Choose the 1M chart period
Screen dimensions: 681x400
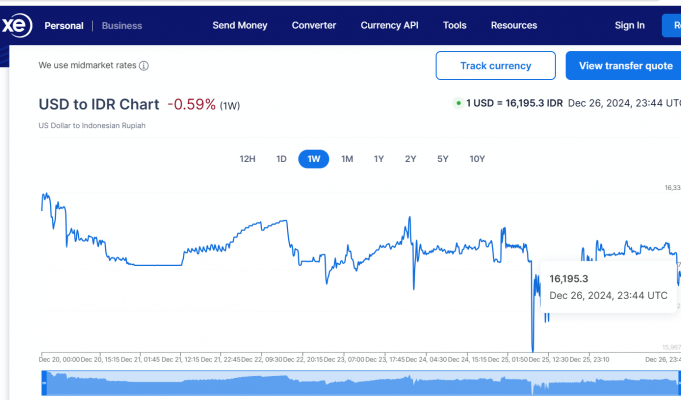[x=346, y=158]
